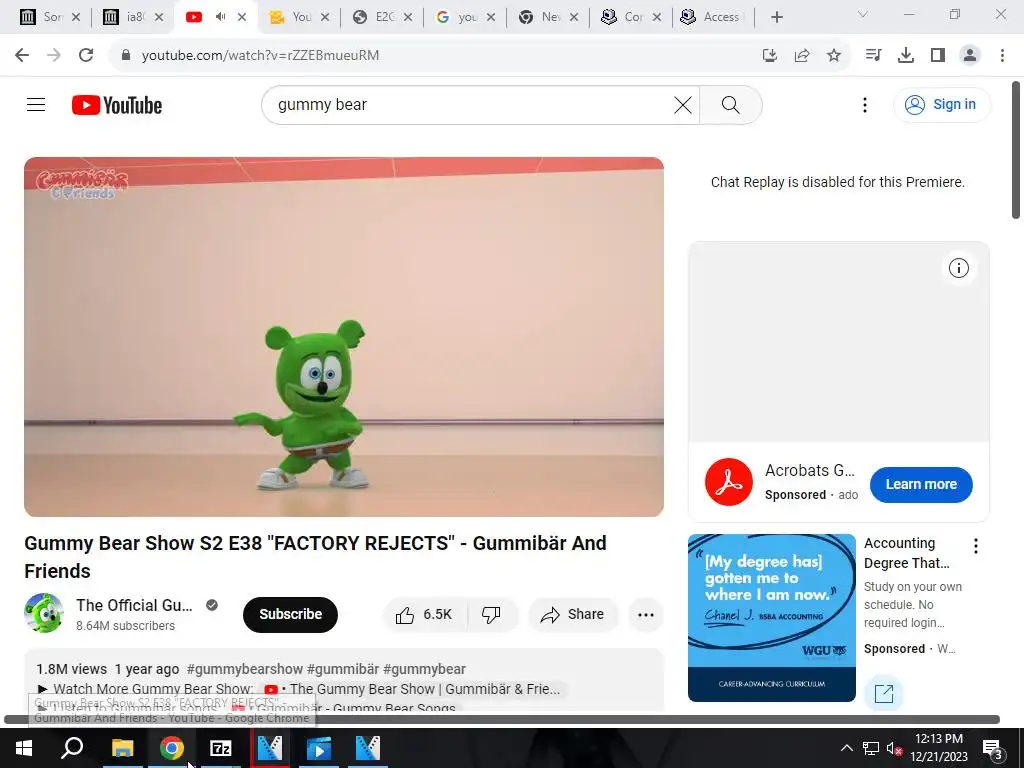
Task: Click the address bar URL
Action: point(260,56)
